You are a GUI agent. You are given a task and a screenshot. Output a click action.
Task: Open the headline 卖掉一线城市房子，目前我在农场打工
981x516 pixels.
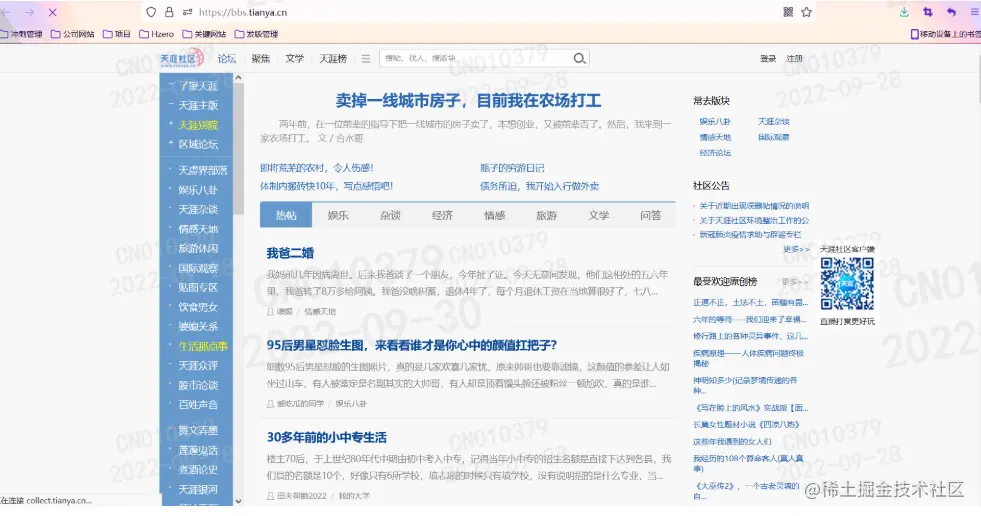(x=468, y=101)
